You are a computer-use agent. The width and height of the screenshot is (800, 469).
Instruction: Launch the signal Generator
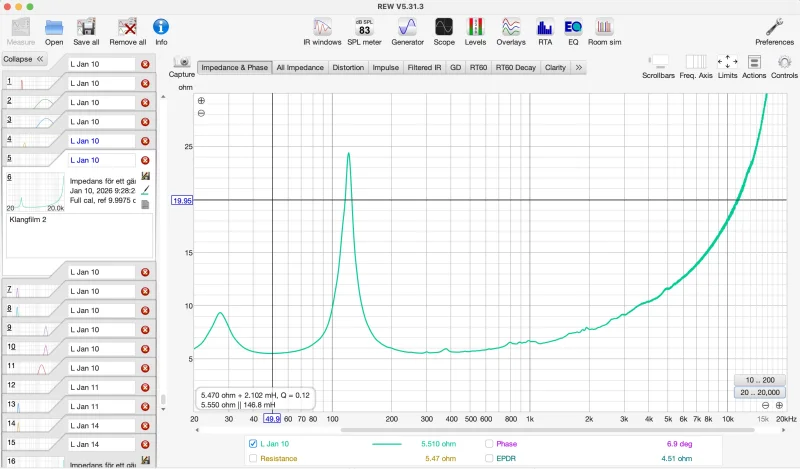(x=407, y=30)
